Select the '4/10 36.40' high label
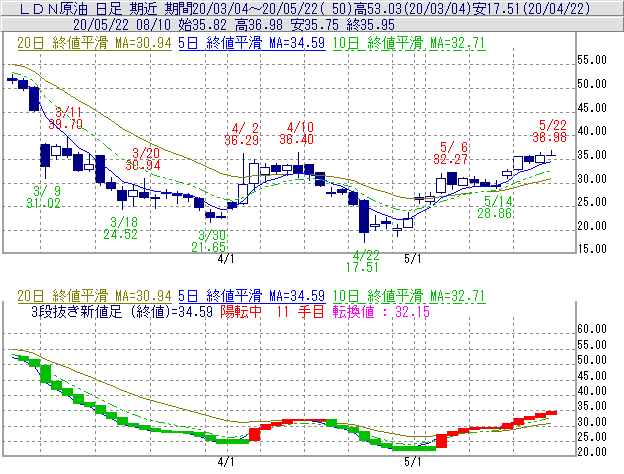The height and width of the screenshot is (474, 624). click(x=296, y=133)
